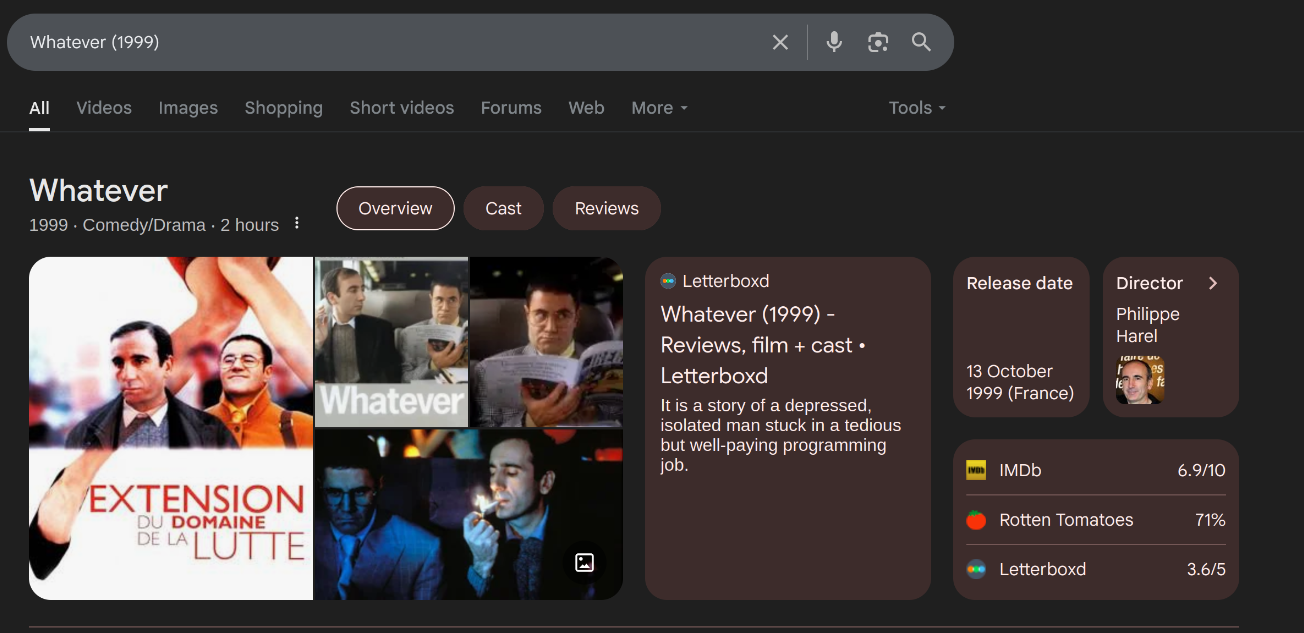Open the Whatever title still thumbnail
Image resolution: width=1304 pixels, height=633 pixels.
tap(392, 342)
